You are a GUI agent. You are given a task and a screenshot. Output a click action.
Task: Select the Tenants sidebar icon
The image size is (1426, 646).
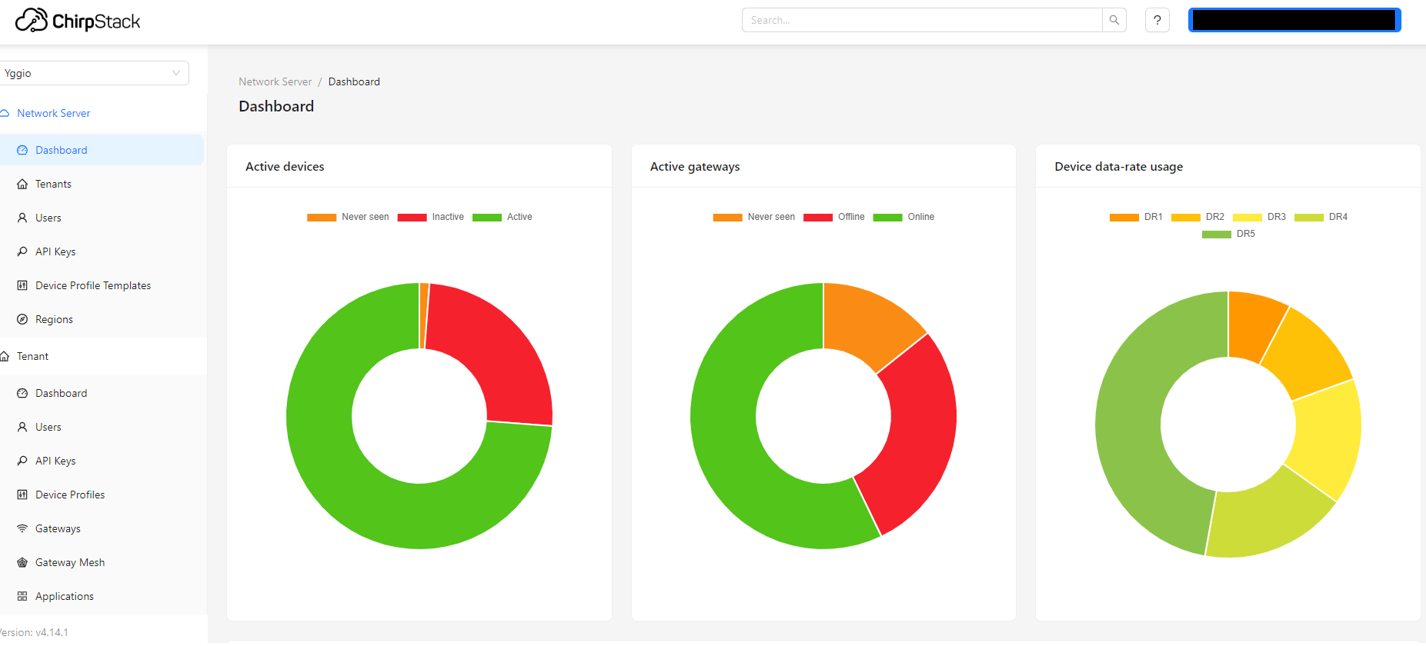(x=22, y=183)
